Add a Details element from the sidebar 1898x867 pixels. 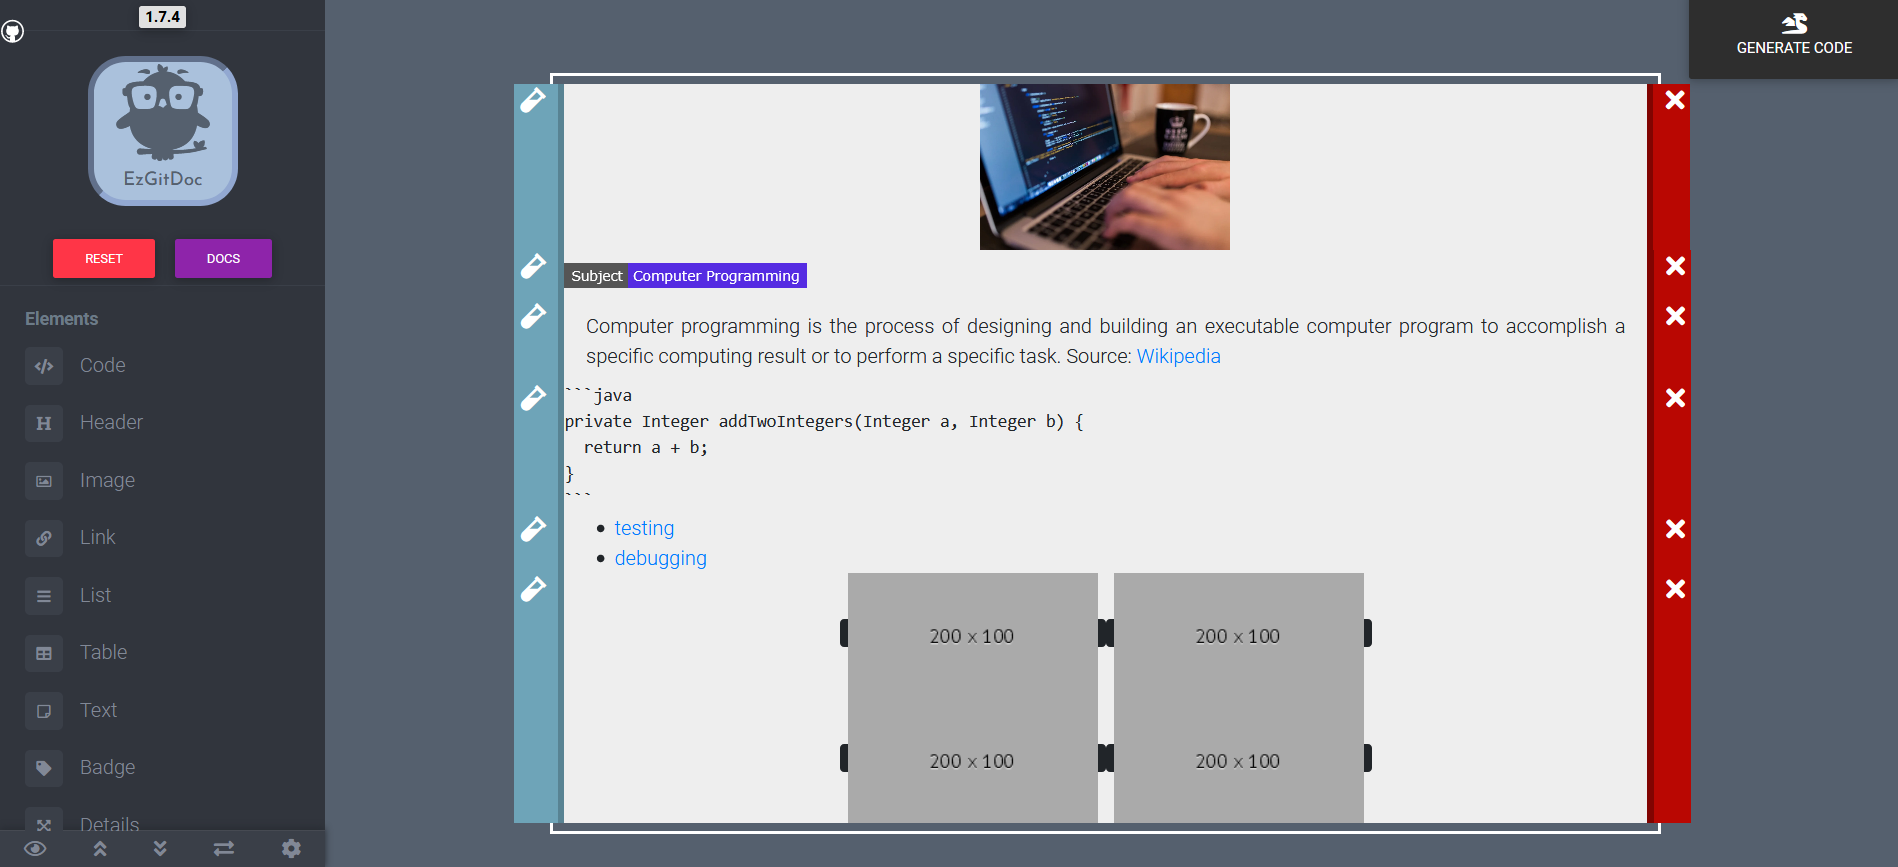click(x=82, y=820)
